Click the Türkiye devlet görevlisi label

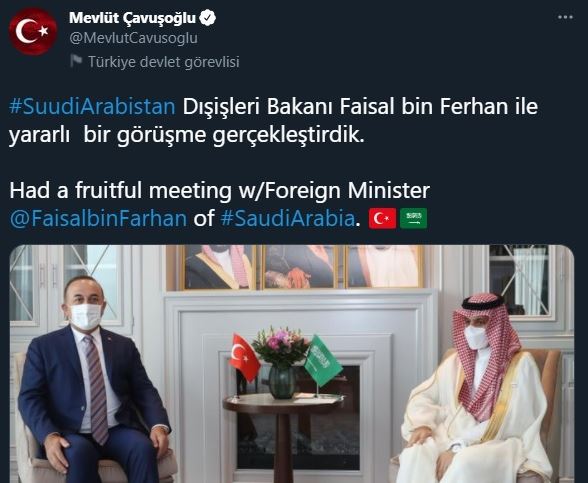tap(164, 62)
